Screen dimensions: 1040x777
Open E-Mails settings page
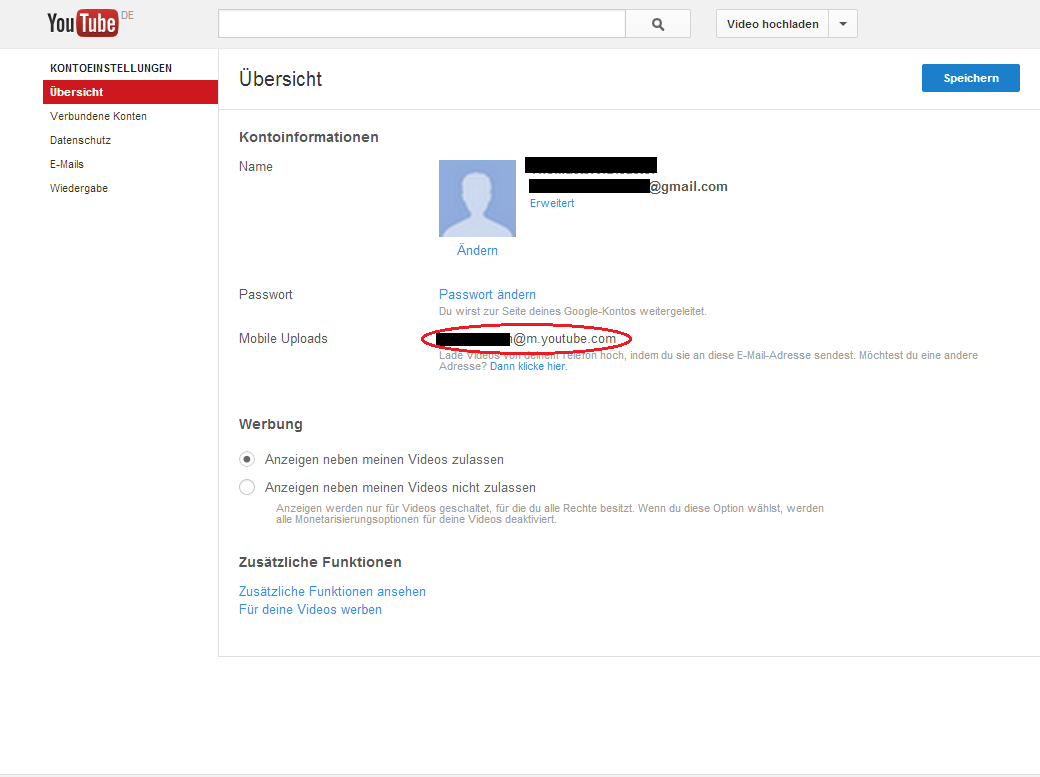pos(67,164)
